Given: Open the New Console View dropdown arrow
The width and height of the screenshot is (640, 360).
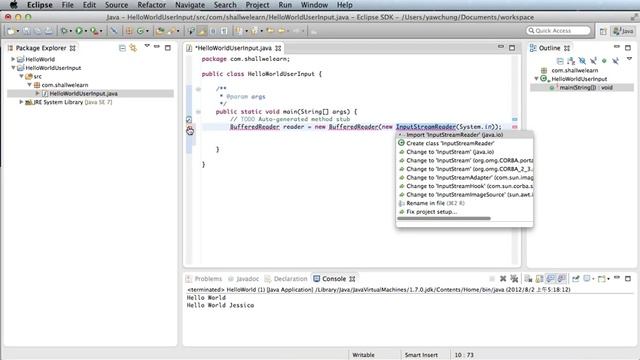Looking at the screenshot, I should coord(608,279).
